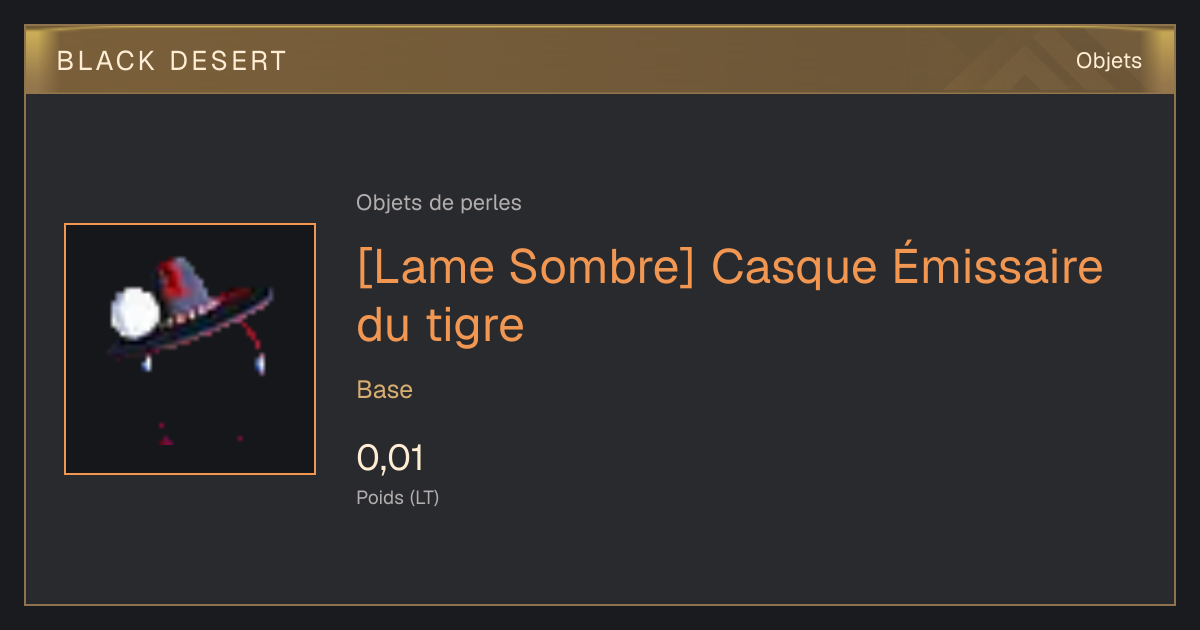Click the small red triangle mark below the hat
The height and width of the screenshot is (630, 1200).
click(x=166, y=439)
